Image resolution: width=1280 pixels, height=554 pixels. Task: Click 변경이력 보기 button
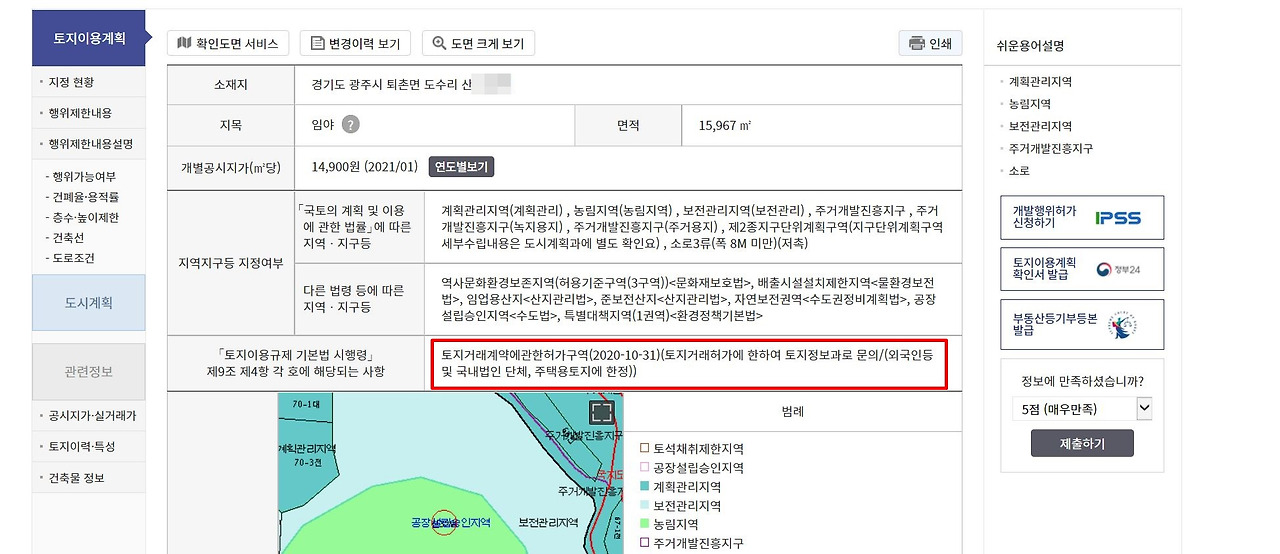355,43
